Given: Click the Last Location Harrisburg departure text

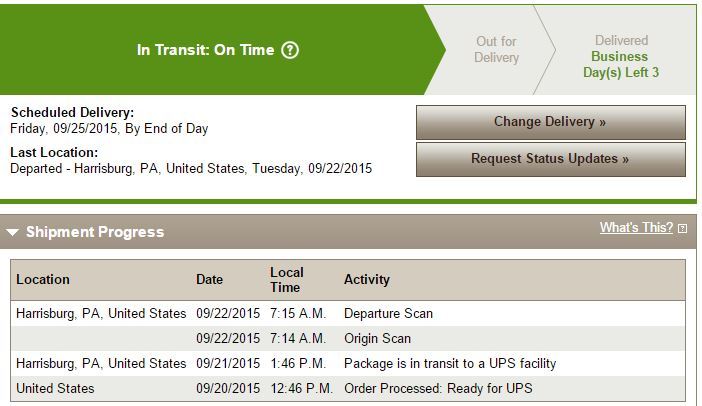Looking at the screenshot, I should (190, 169).
